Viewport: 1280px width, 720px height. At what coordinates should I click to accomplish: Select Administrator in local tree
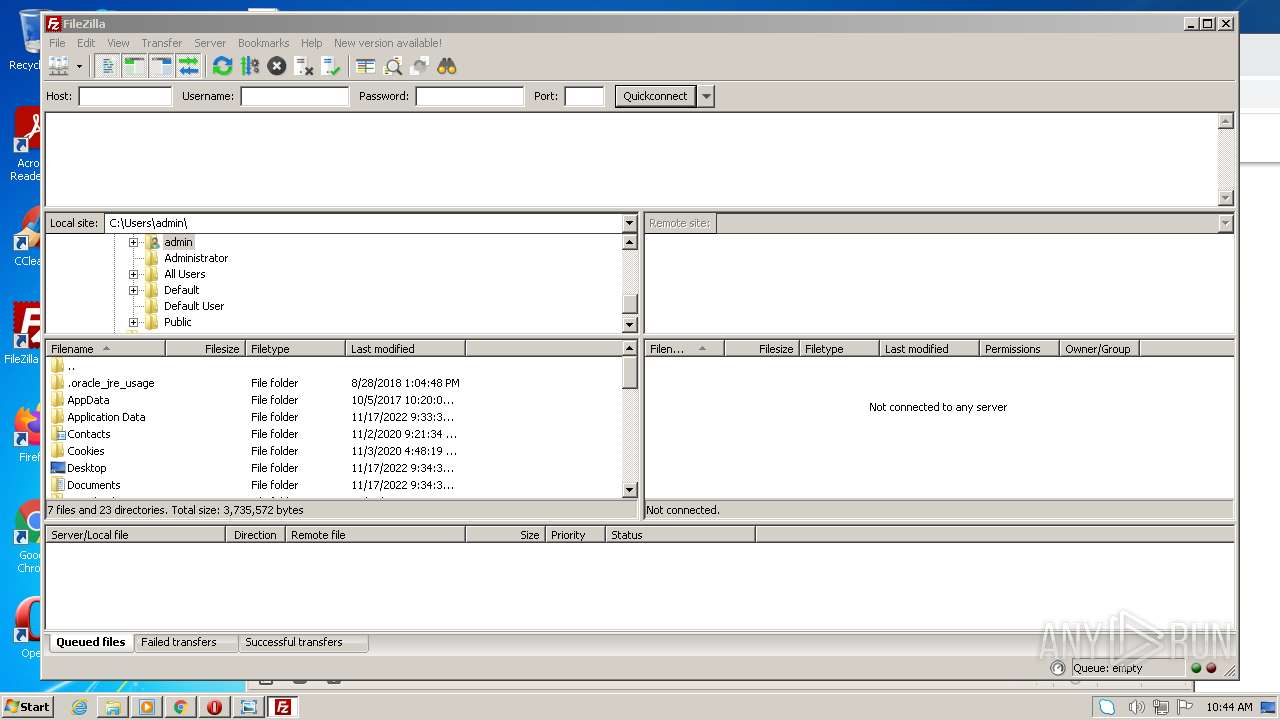196,258
